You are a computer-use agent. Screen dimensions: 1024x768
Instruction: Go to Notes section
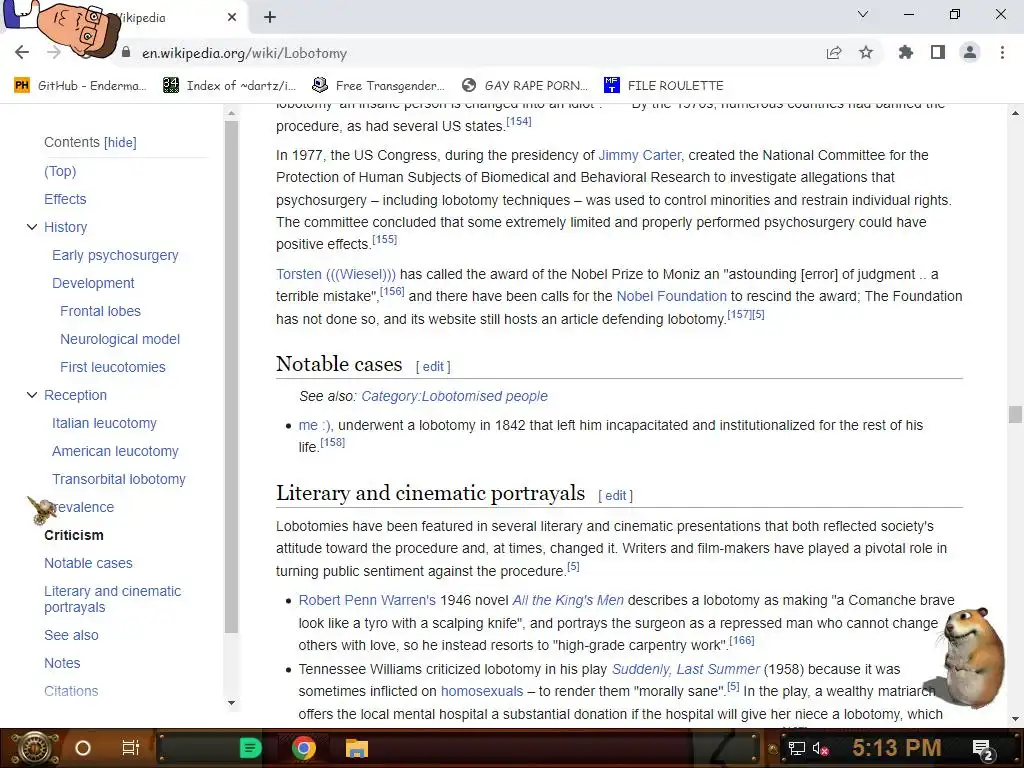(62, 664)
